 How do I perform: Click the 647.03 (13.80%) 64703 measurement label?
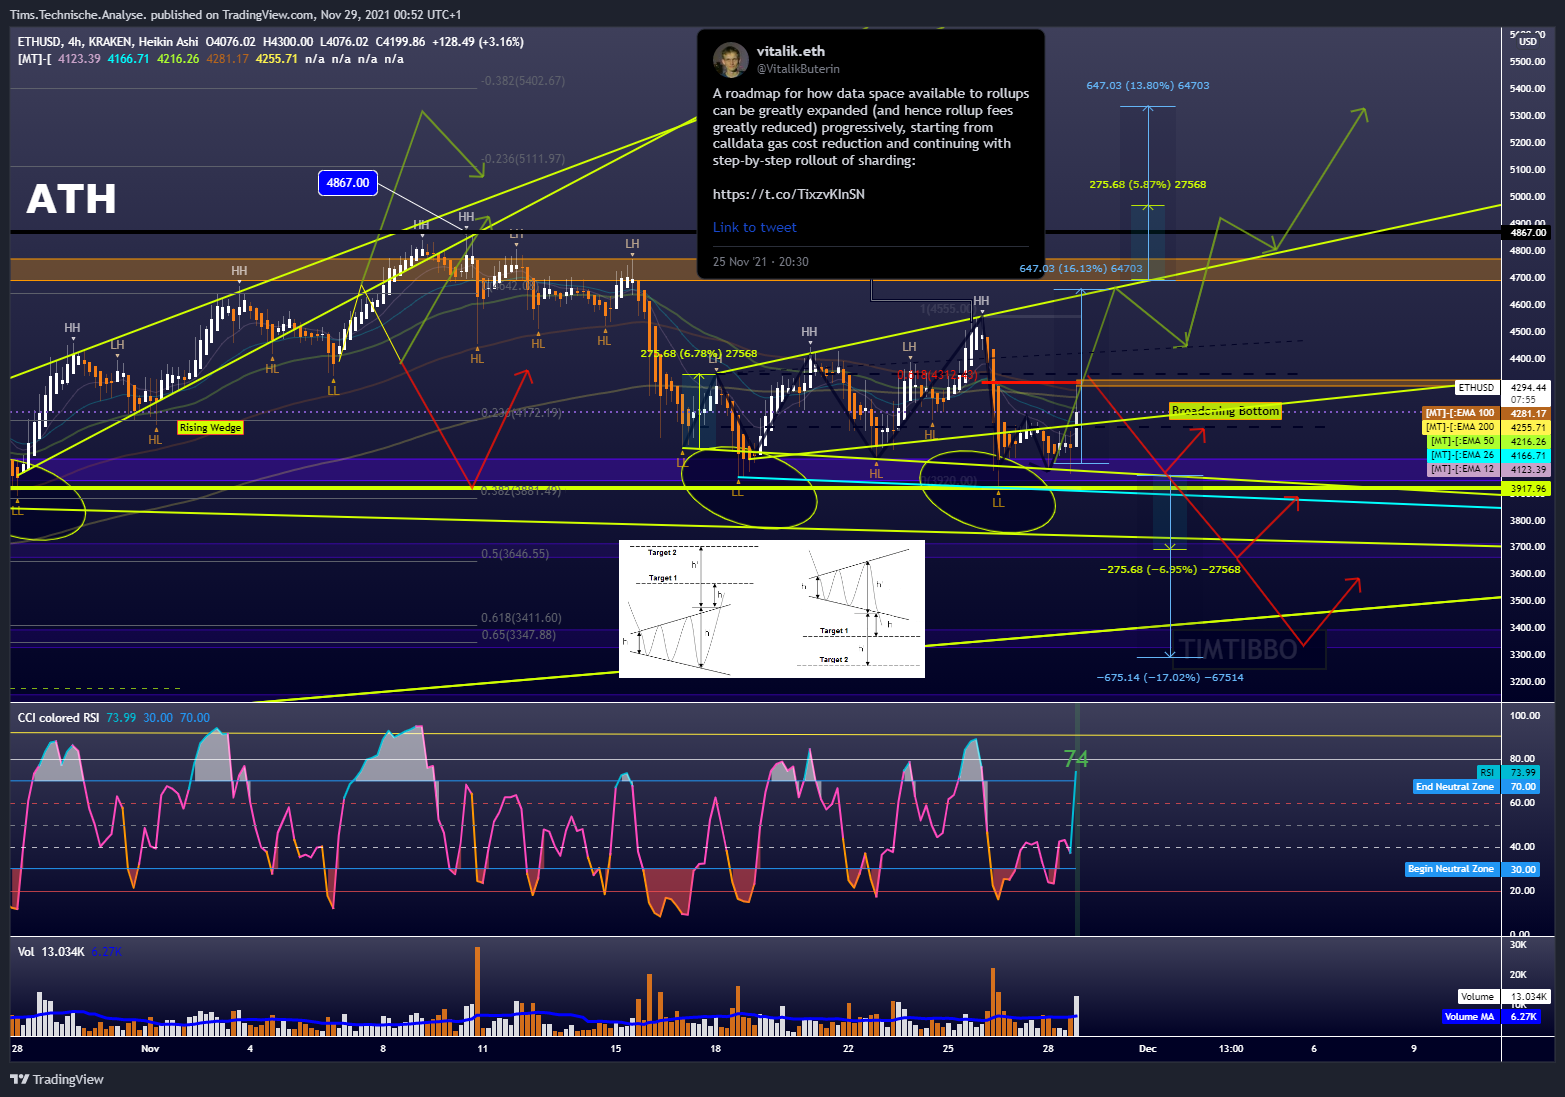[x=1148, y=86]
